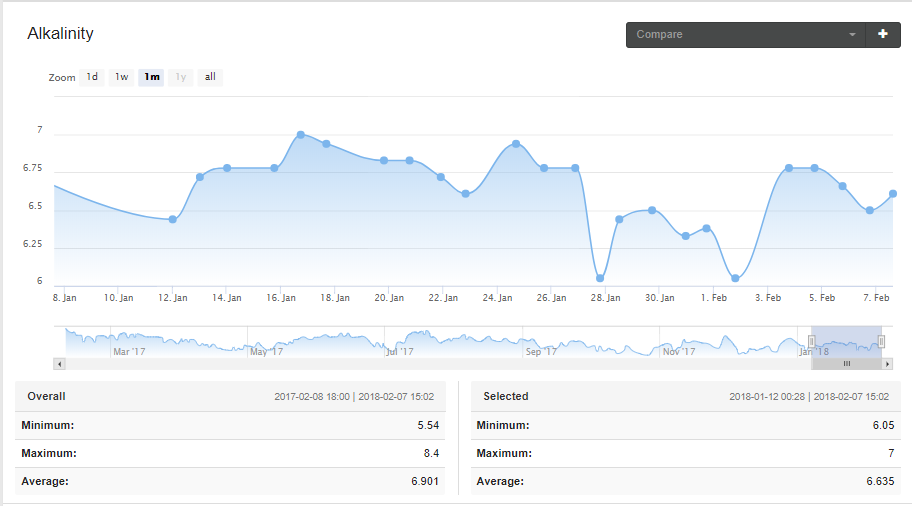The height and width of the screenshot is (506, 912).
Task: Set zoom range to 1w
Action: [x=121, y=77]
